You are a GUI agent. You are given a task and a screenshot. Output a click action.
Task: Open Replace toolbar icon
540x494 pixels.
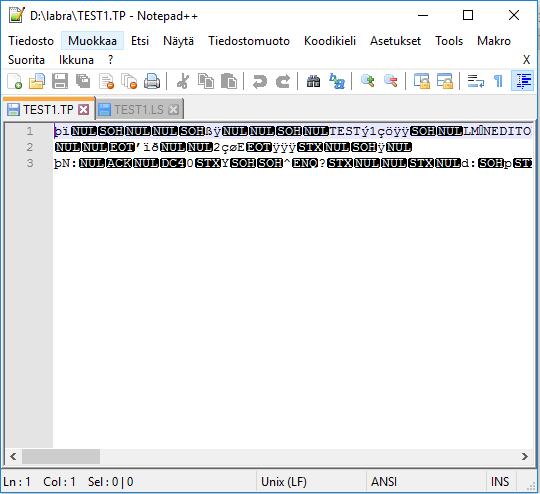click(336, 81)
